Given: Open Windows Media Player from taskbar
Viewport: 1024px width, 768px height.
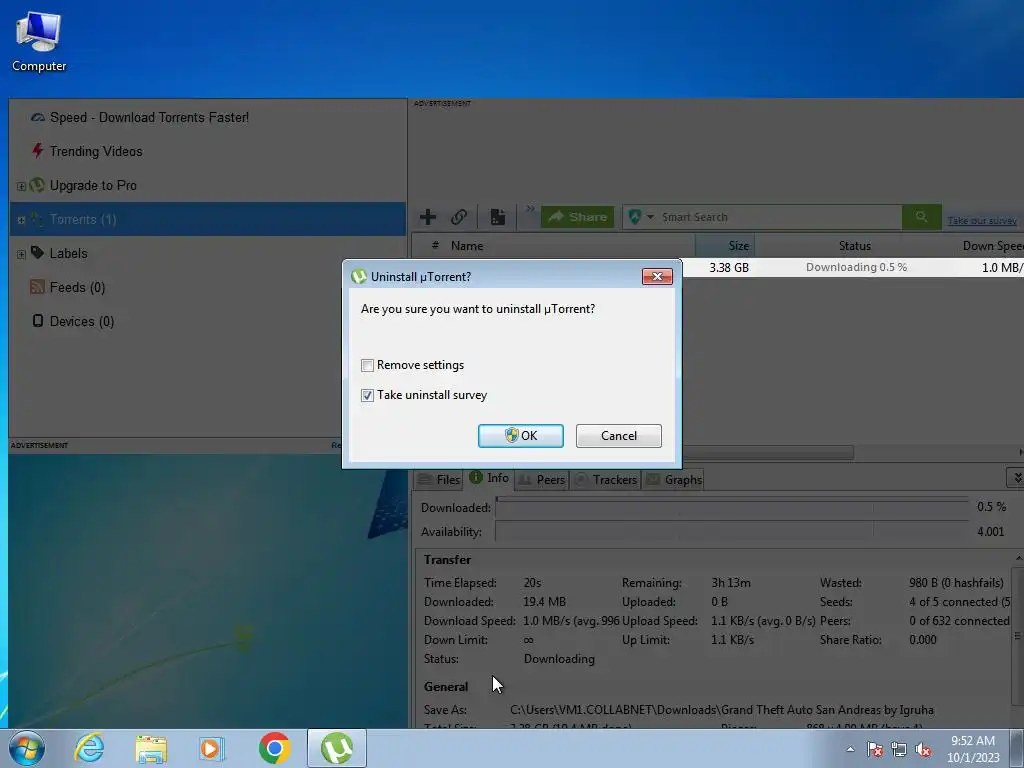Looking at the screenshot, I should coord(212,748).
